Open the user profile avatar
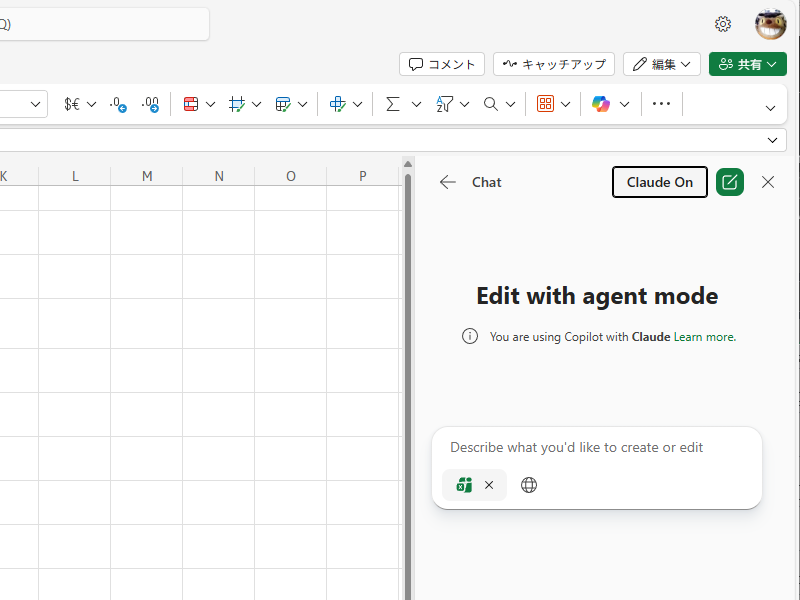The width and height of the screenshot is (800, 600). pos(770,24)
